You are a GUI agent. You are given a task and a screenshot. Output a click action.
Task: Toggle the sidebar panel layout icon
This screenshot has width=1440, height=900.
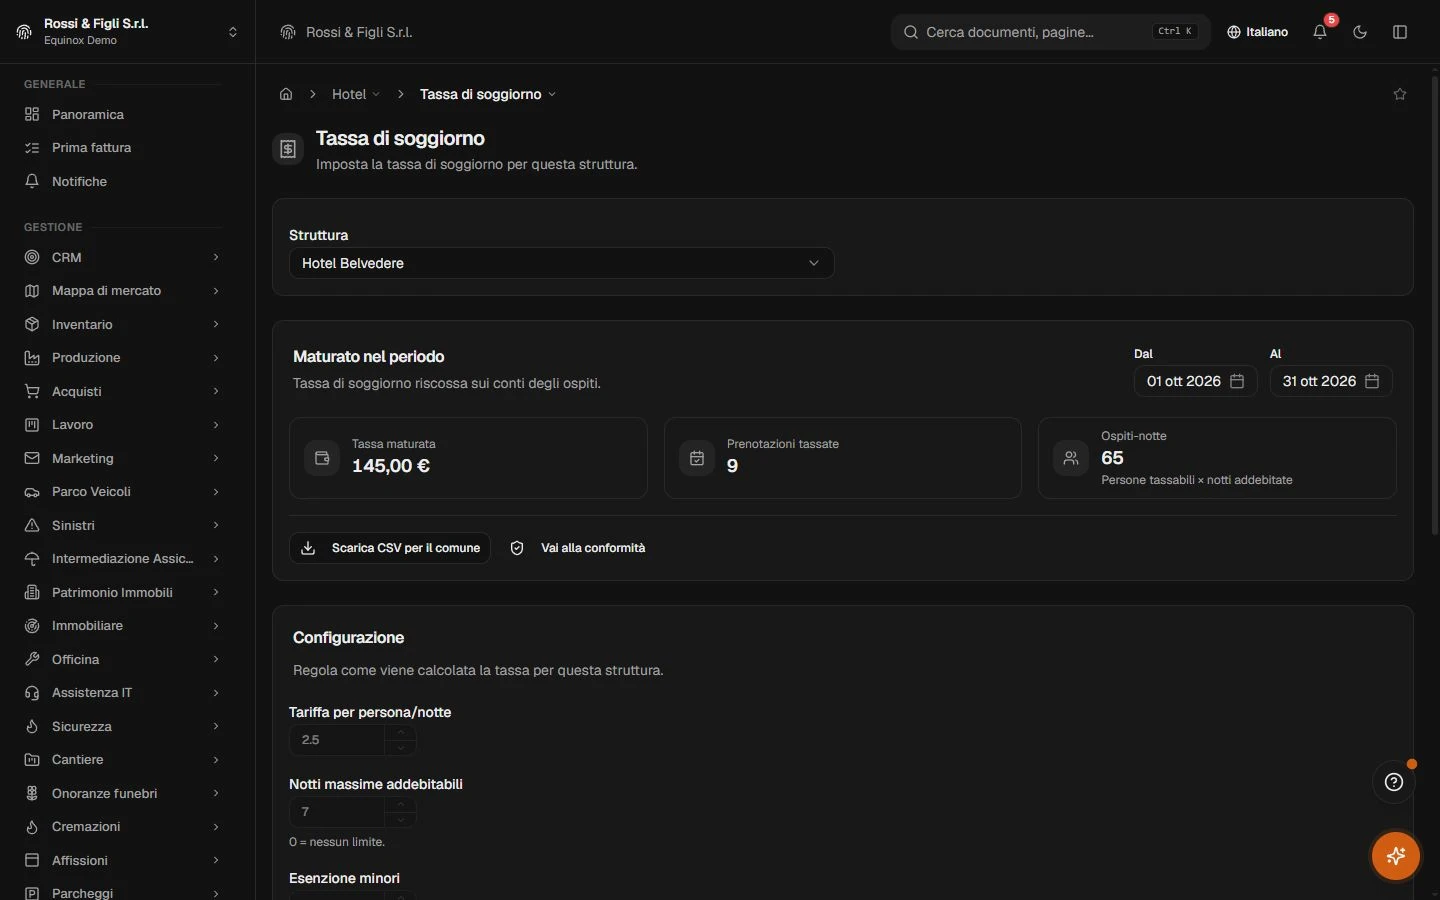click(x=1400, y=32)
